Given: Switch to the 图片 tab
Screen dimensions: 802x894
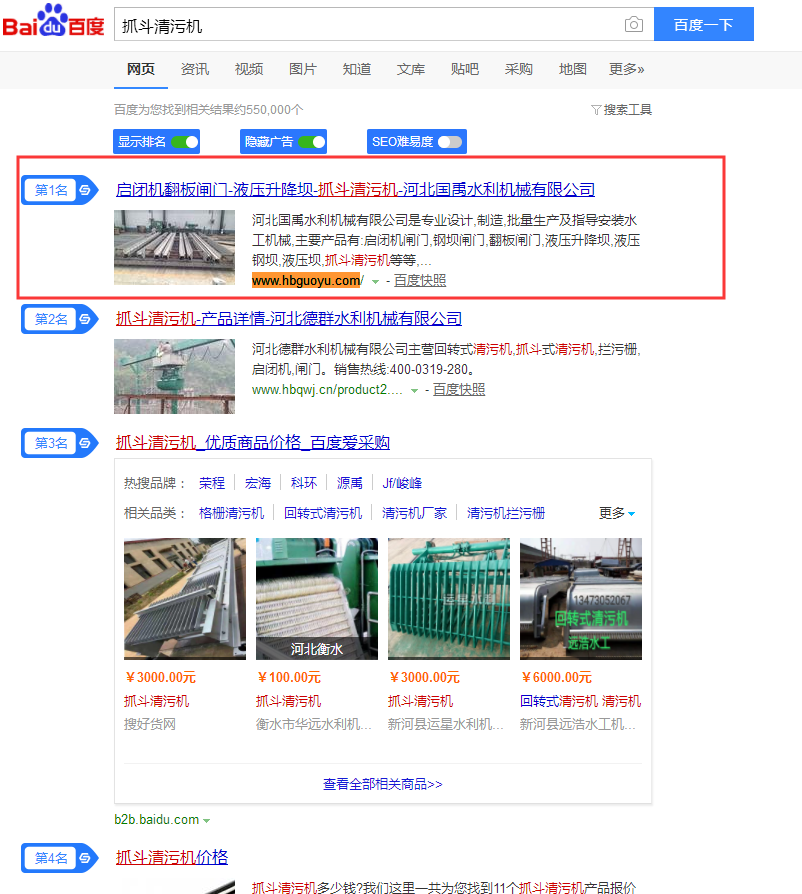Looking at the screenshot, I should click(x=303, y=69).
